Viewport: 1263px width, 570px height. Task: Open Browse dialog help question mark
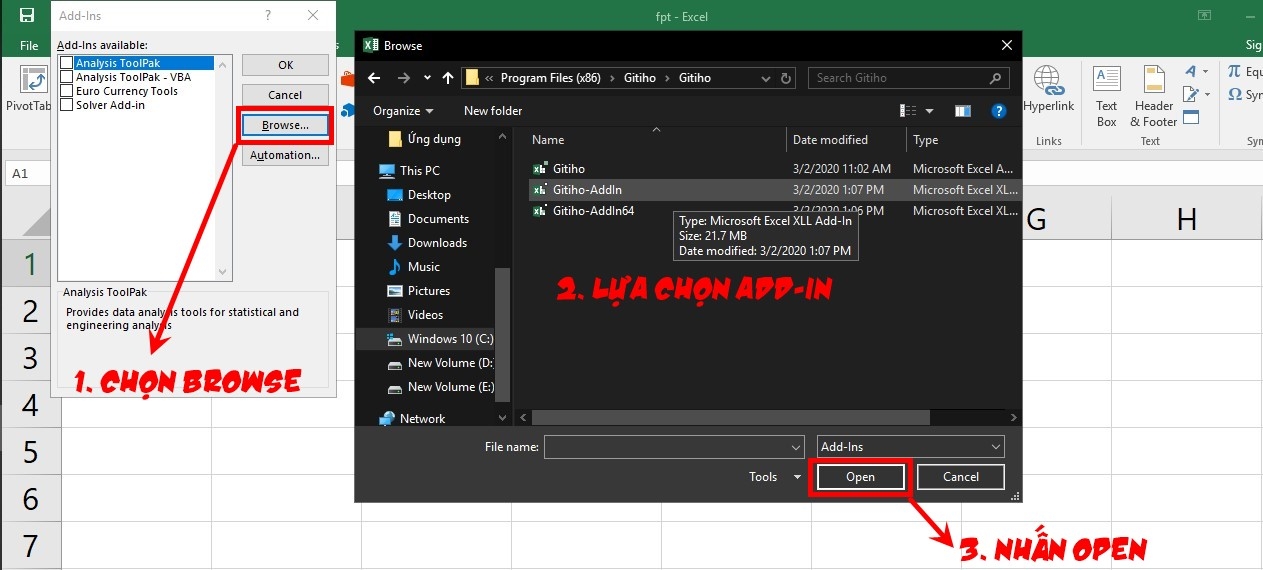tap(998, 111)
